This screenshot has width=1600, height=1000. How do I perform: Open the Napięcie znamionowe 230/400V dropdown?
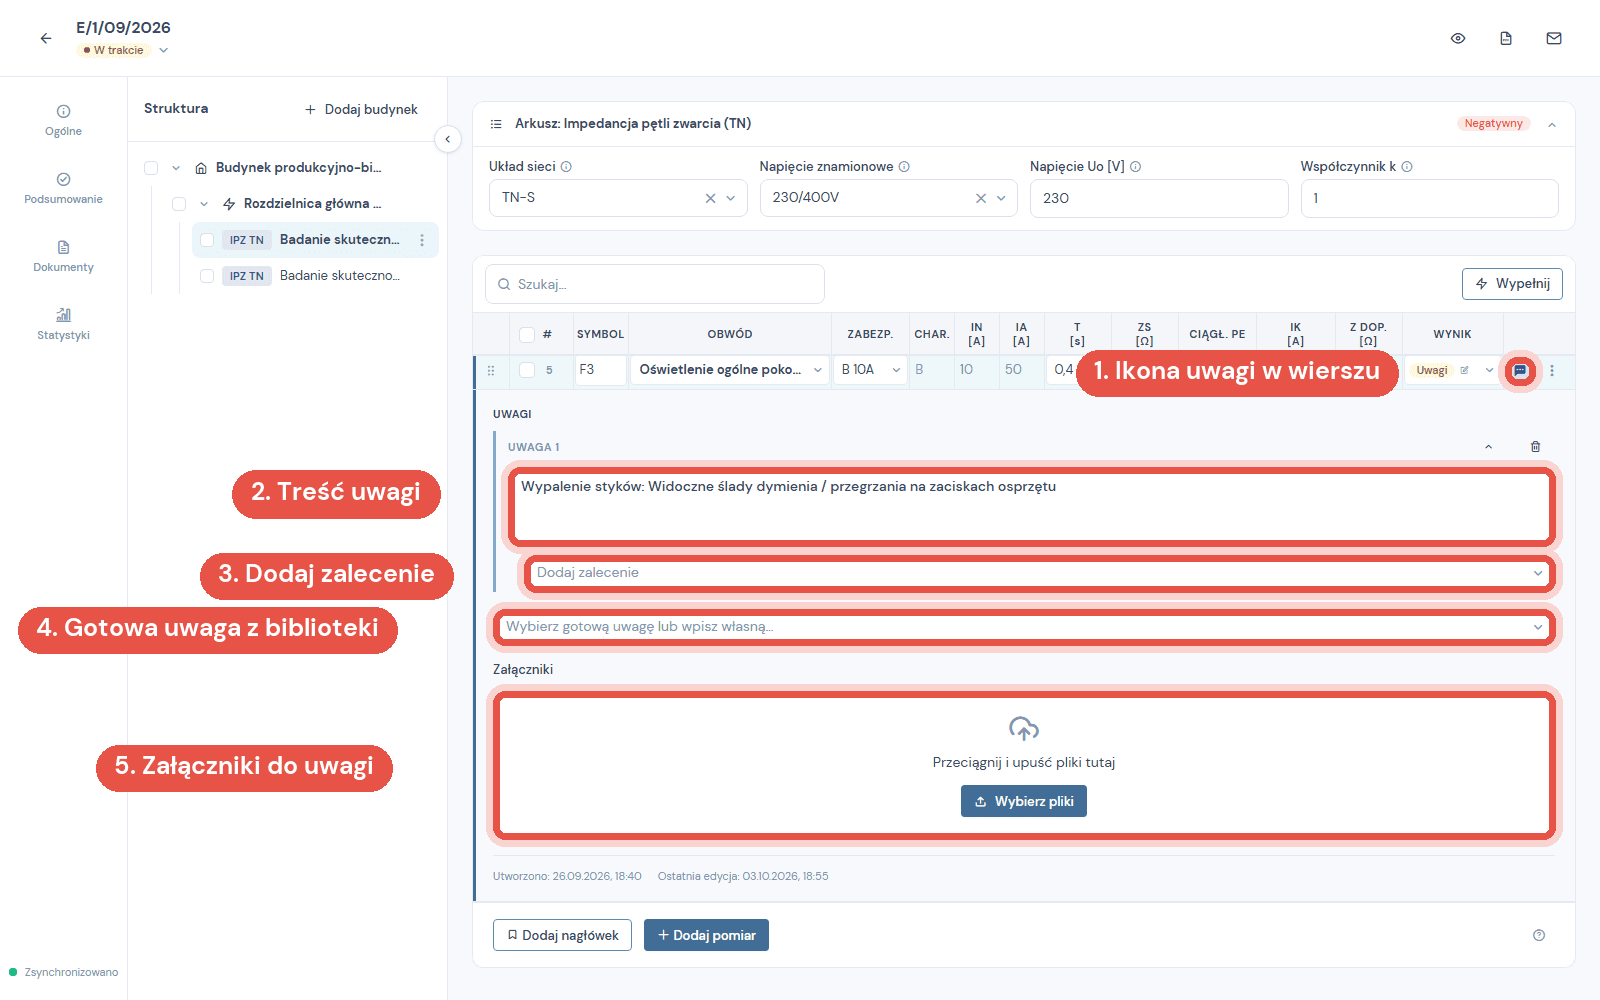pyautogui.click(x=888, y=198)
